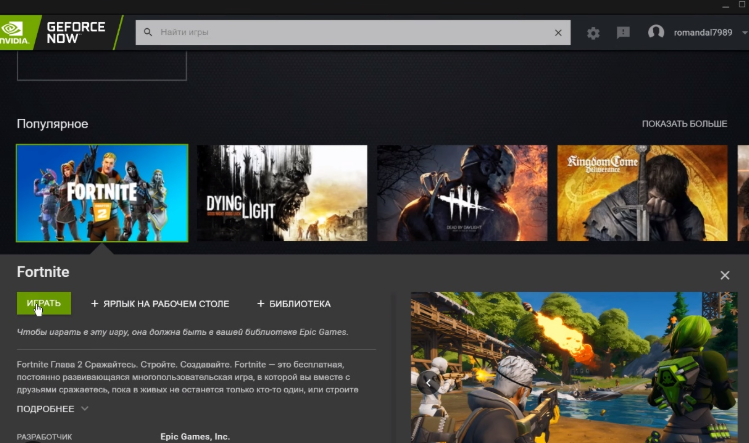The image size is (749, 443).
Task: Start Fortnite with ИГРАТЬ button
Action: (x=44, y=303)
